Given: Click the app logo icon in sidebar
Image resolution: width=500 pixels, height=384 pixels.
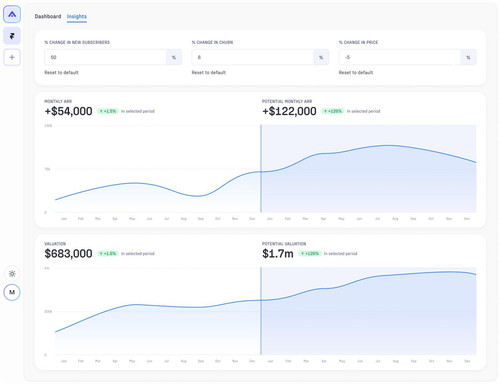Looking at the screenshot, I should coord(12,14).
